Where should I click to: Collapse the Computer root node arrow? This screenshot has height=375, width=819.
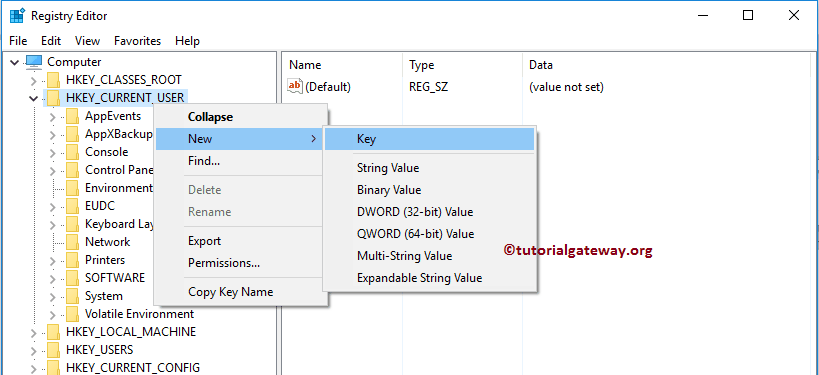pyautogui.click(x=14, y=62)
